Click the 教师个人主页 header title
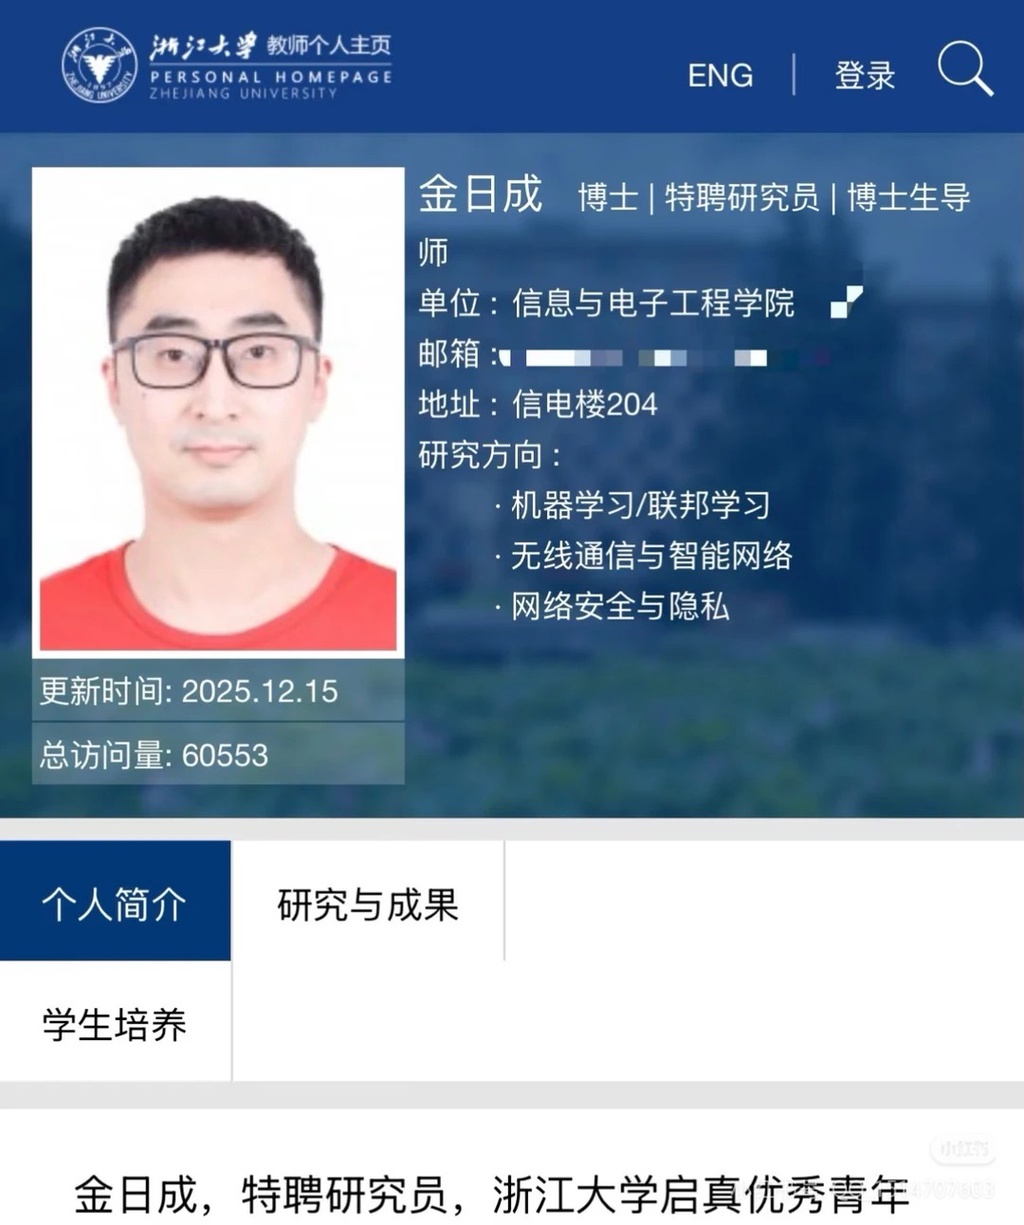This screenshot has height=1225, width=1024. coord(328,45)
